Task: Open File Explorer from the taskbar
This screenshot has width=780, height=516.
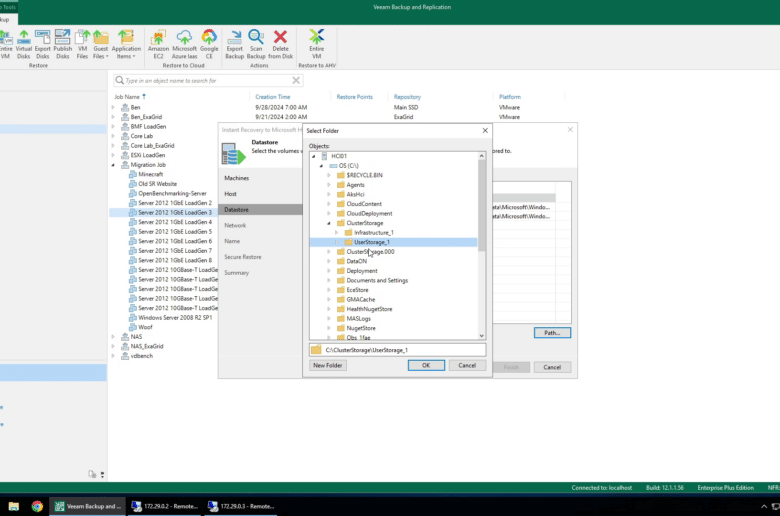Action: pyautogui.click(x=13, y=506)
